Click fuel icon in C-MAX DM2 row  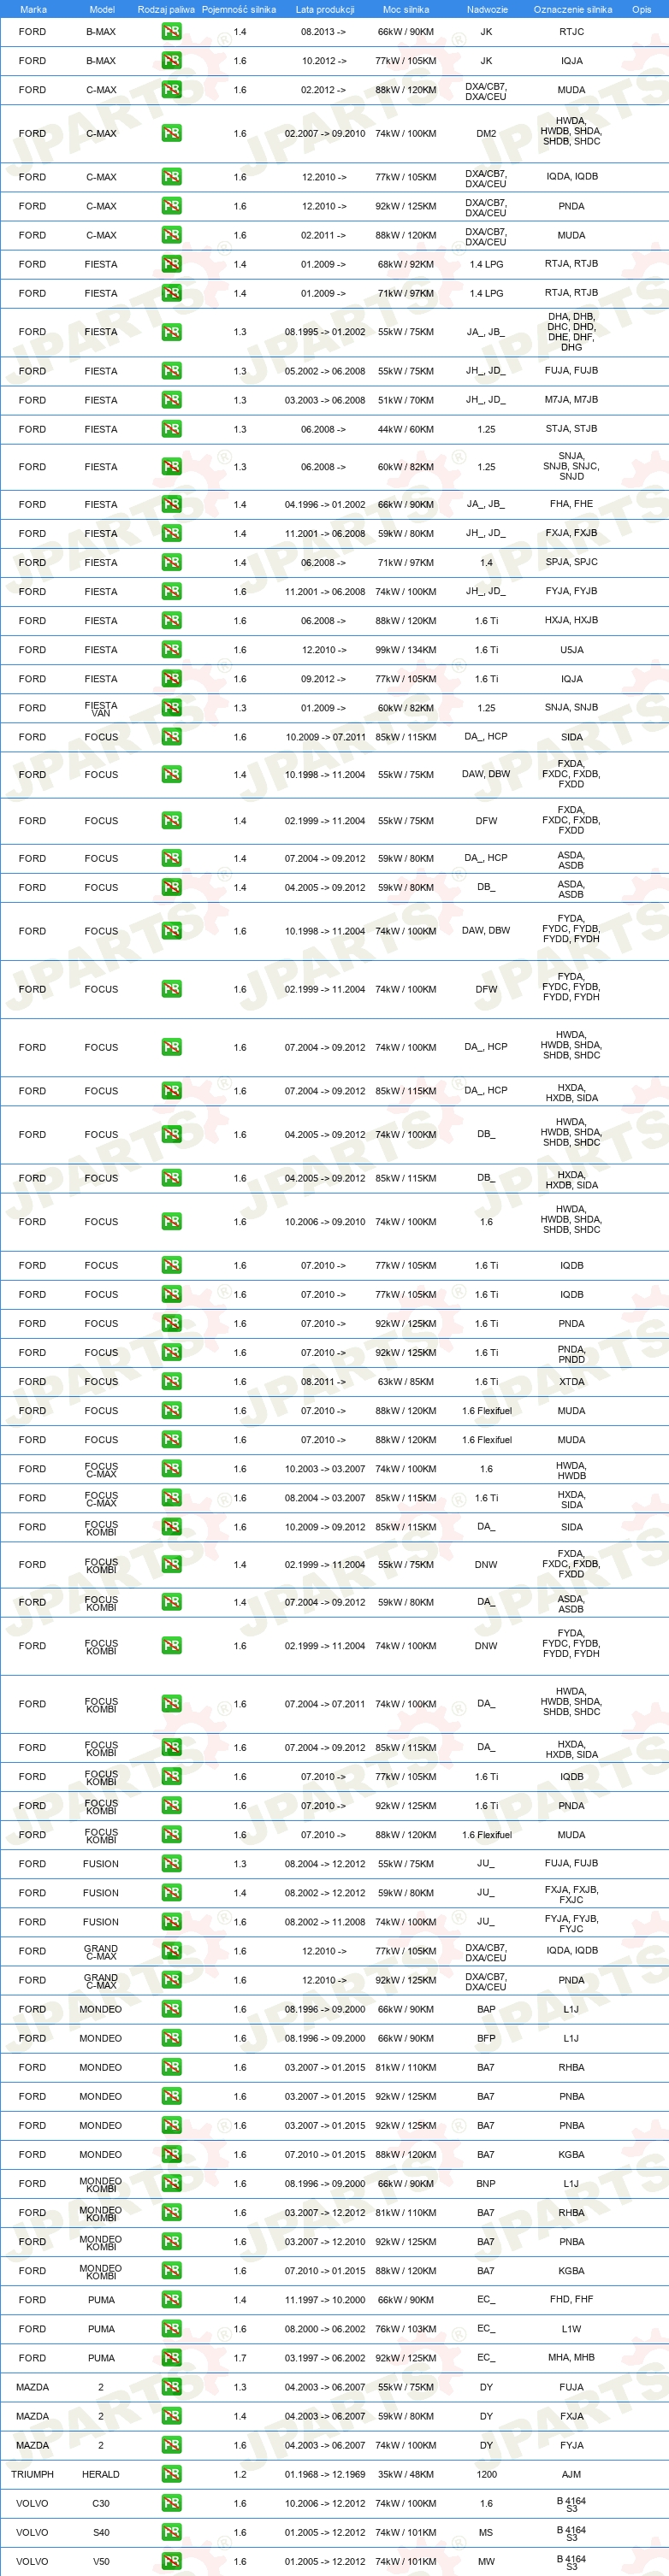171,133
